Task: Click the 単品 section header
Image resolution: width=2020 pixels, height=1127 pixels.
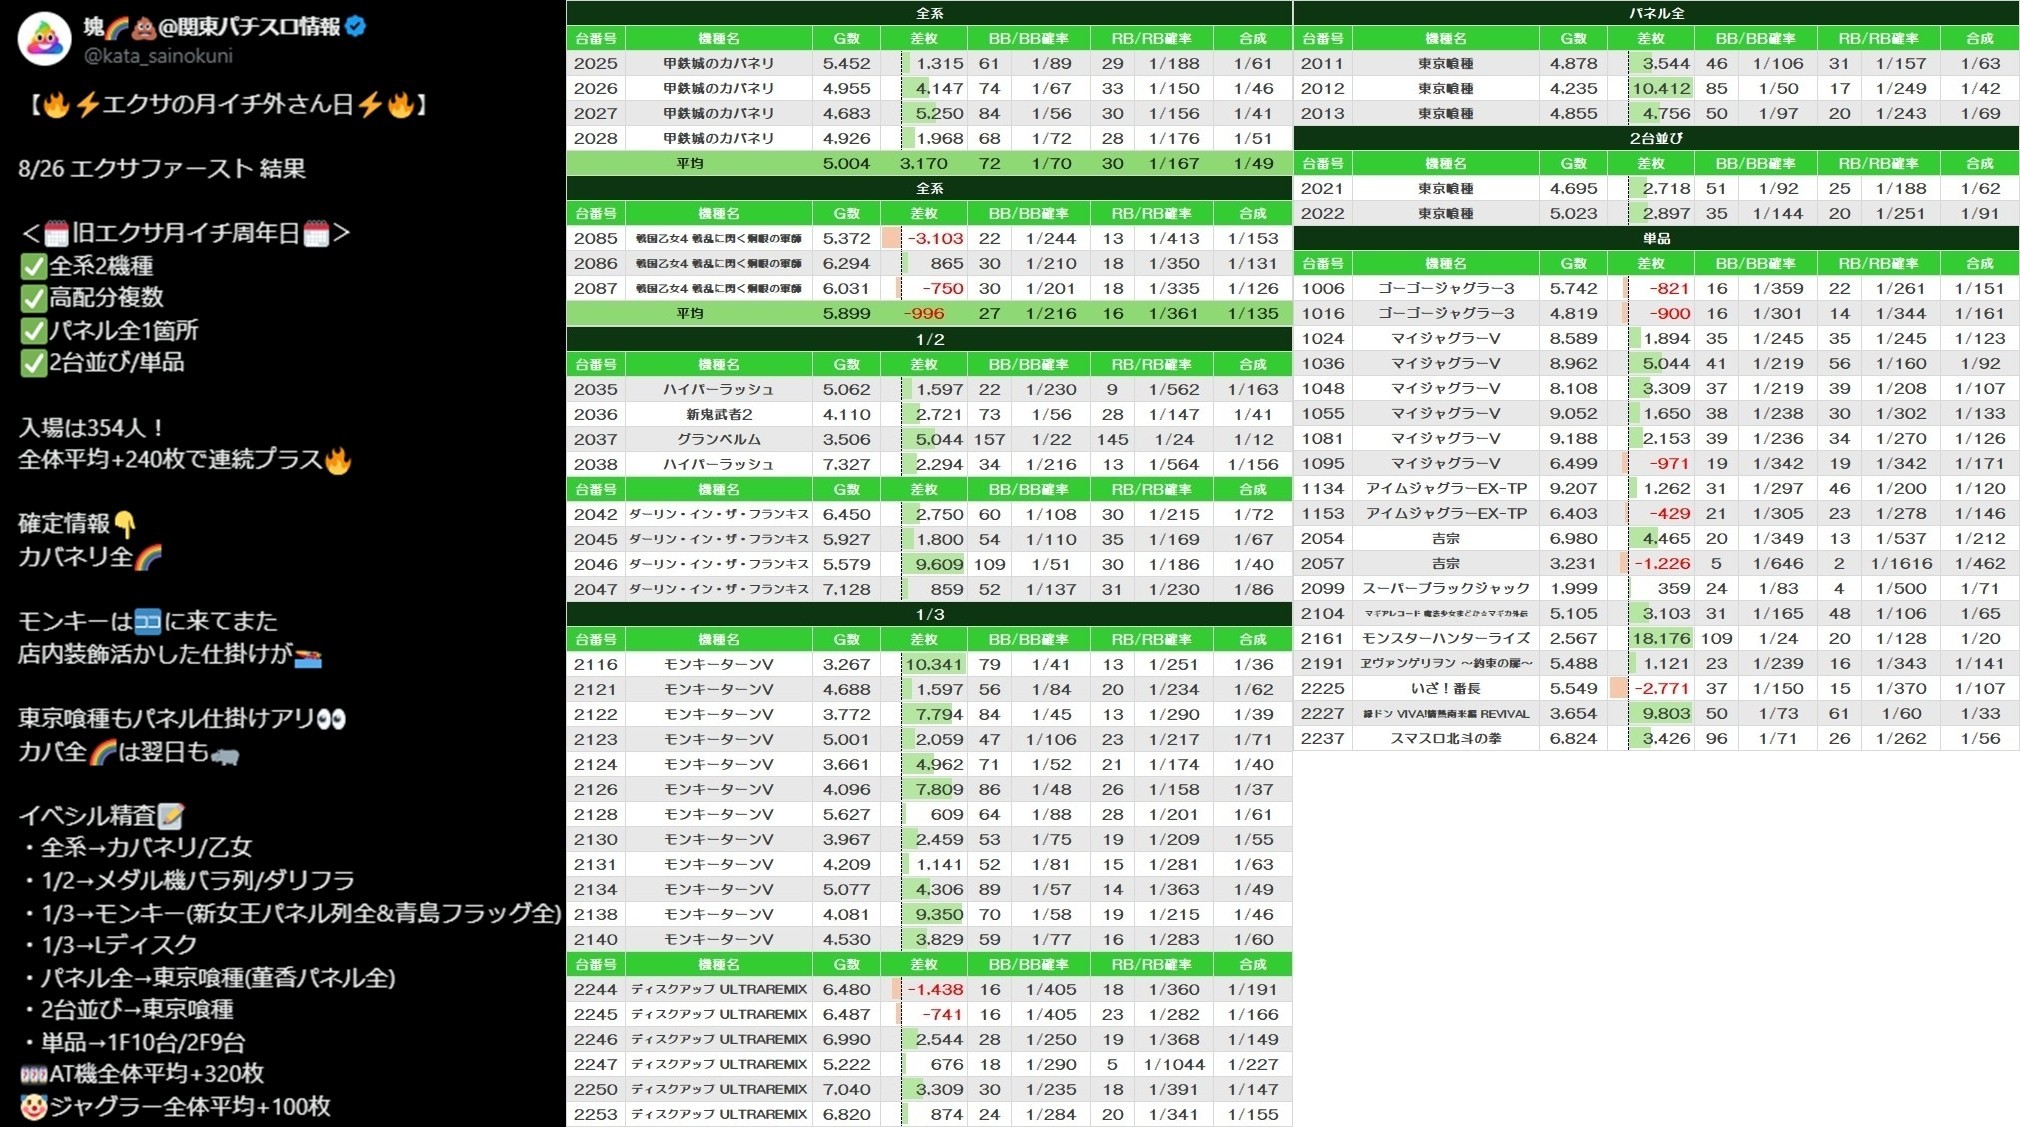Action: tap(1656, 238)
